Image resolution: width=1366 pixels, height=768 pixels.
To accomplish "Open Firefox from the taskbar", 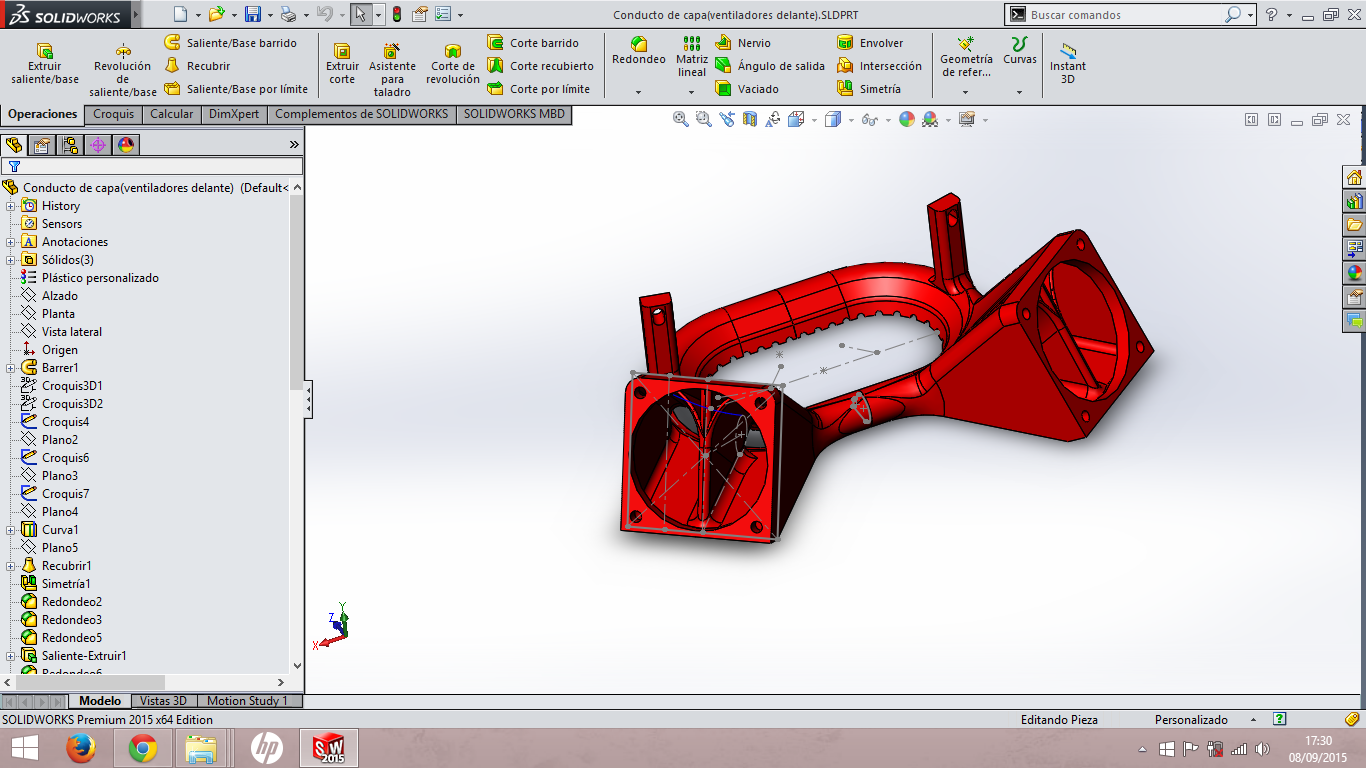I will [x=81, y=747].
